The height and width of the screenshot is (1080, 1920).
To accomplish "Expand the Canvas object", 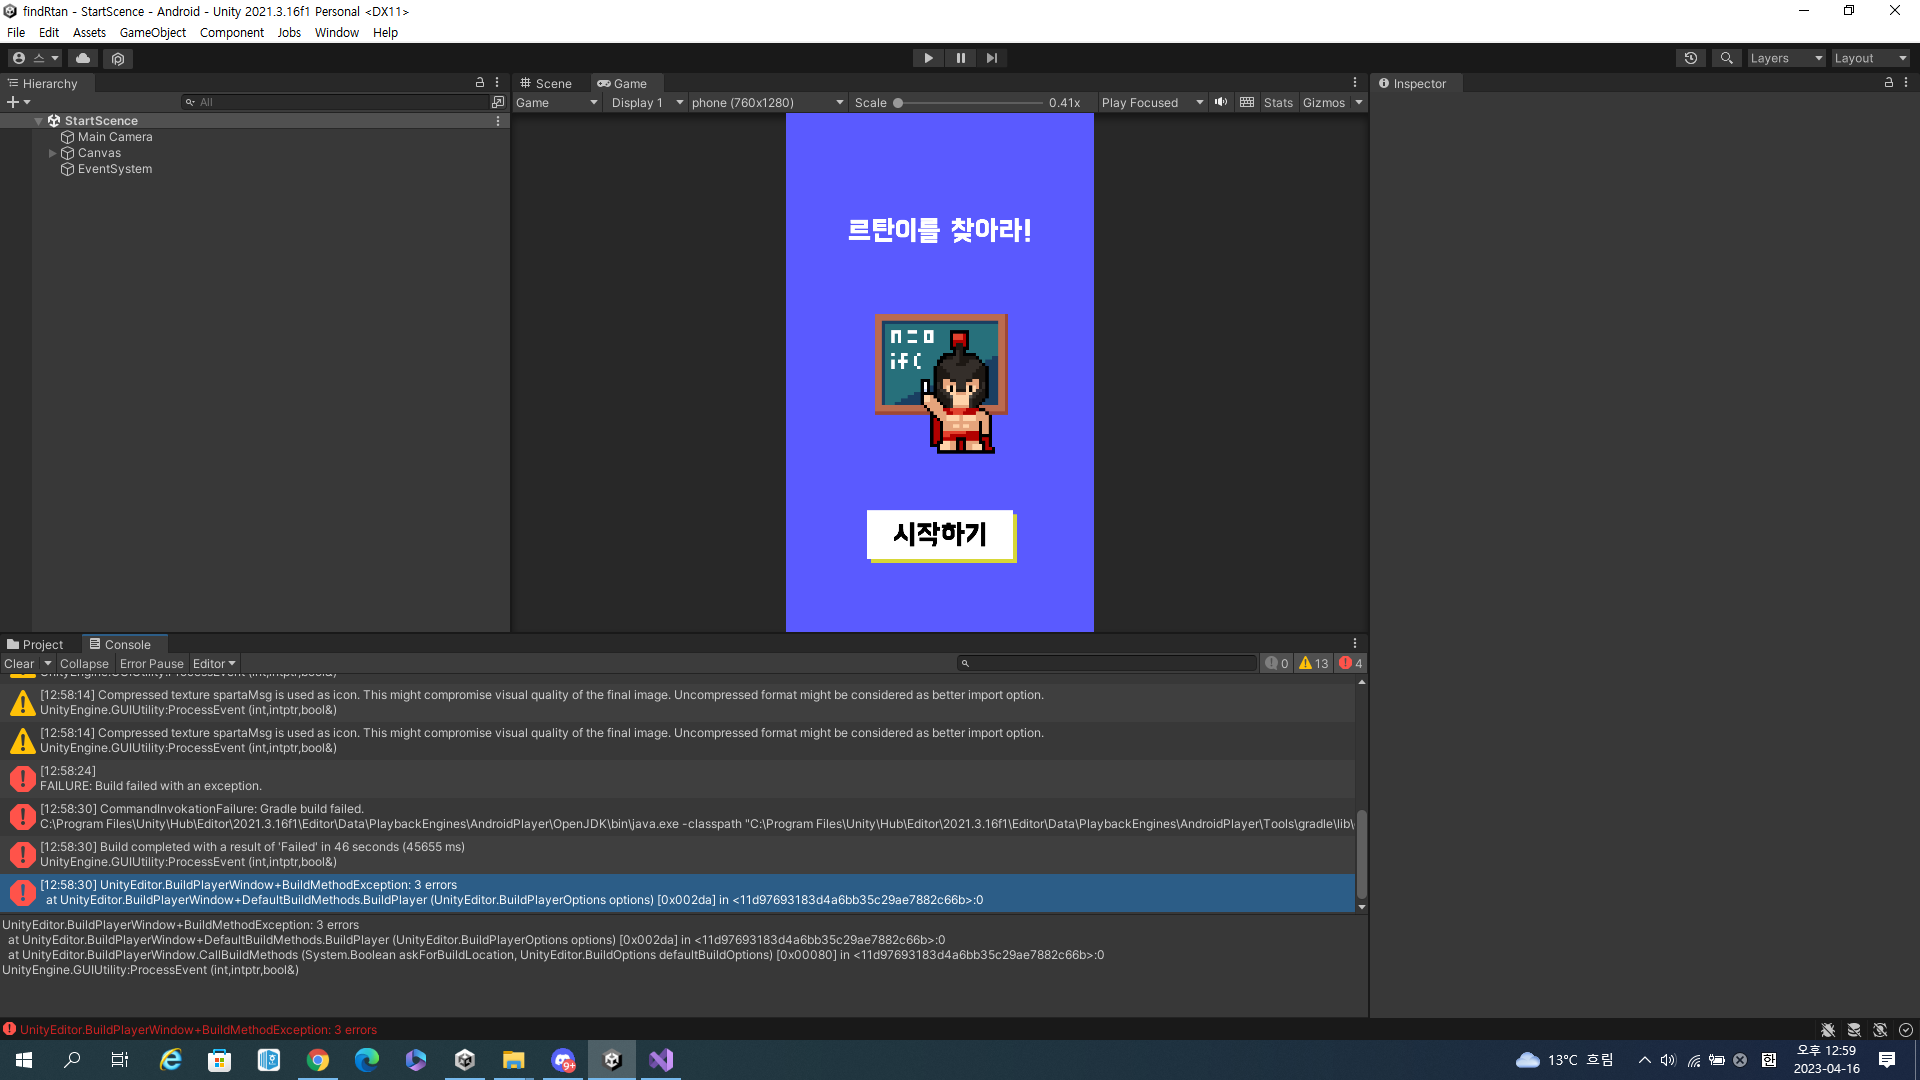I will pos(53,153).
